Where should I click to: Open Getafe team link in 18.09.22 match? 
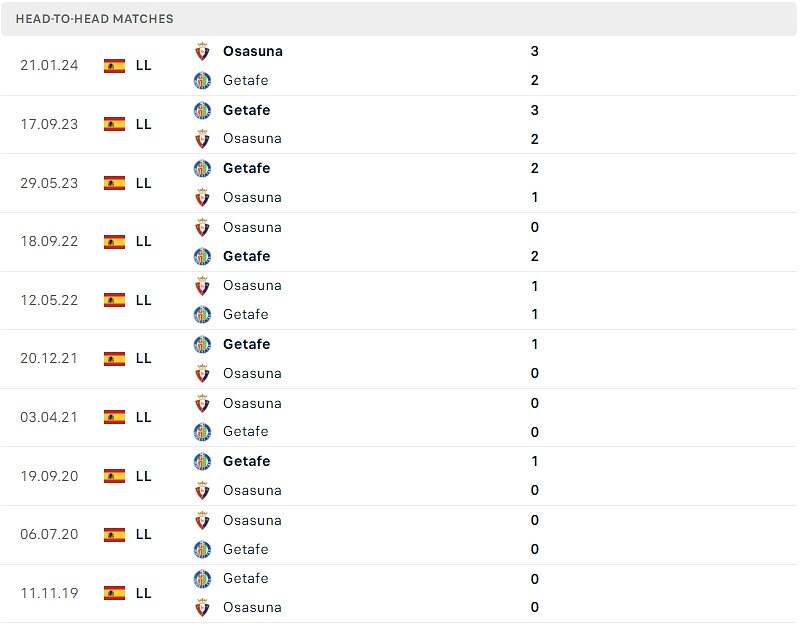pyautogui.click(x=247, y=256)
